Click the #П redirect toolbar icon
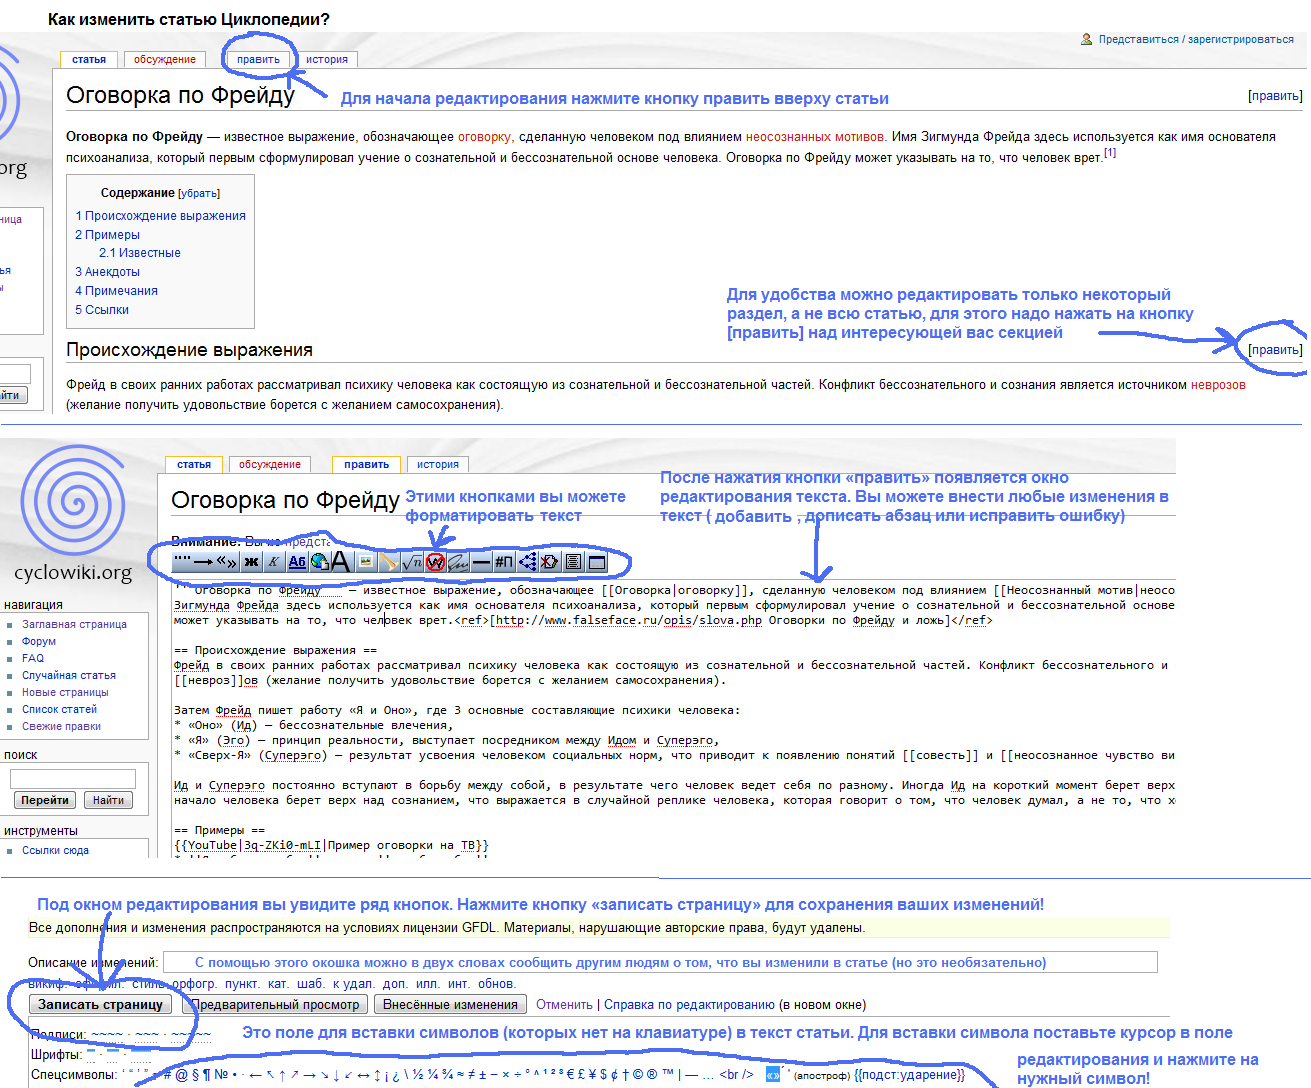 point(504,562)
